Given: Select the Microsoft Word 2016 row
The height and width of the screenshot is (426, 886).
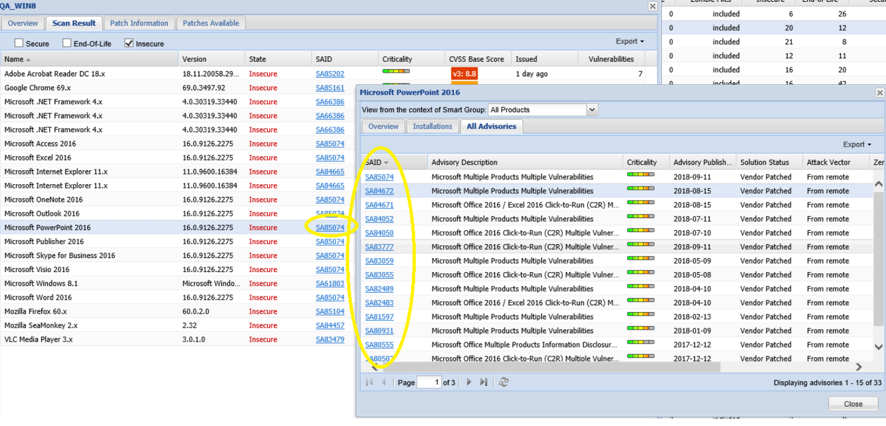Looking at the screenshot, I should tap(177, 298).
